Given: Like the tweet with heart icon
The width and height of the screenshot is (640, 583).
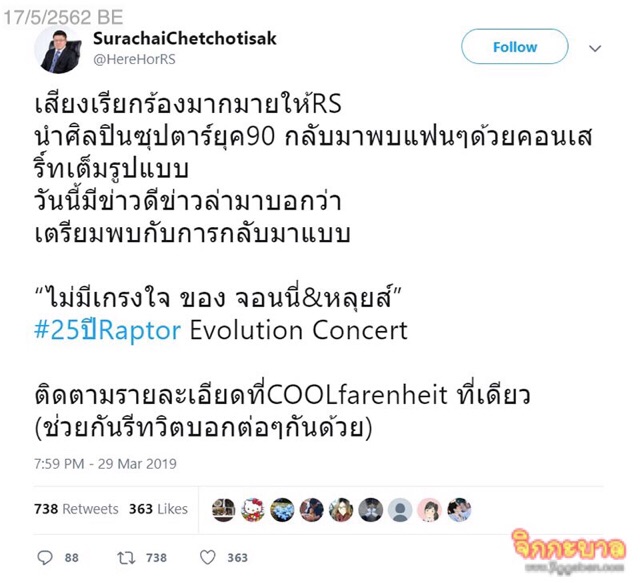Looking at the screenshot, I should click(208, 557).
